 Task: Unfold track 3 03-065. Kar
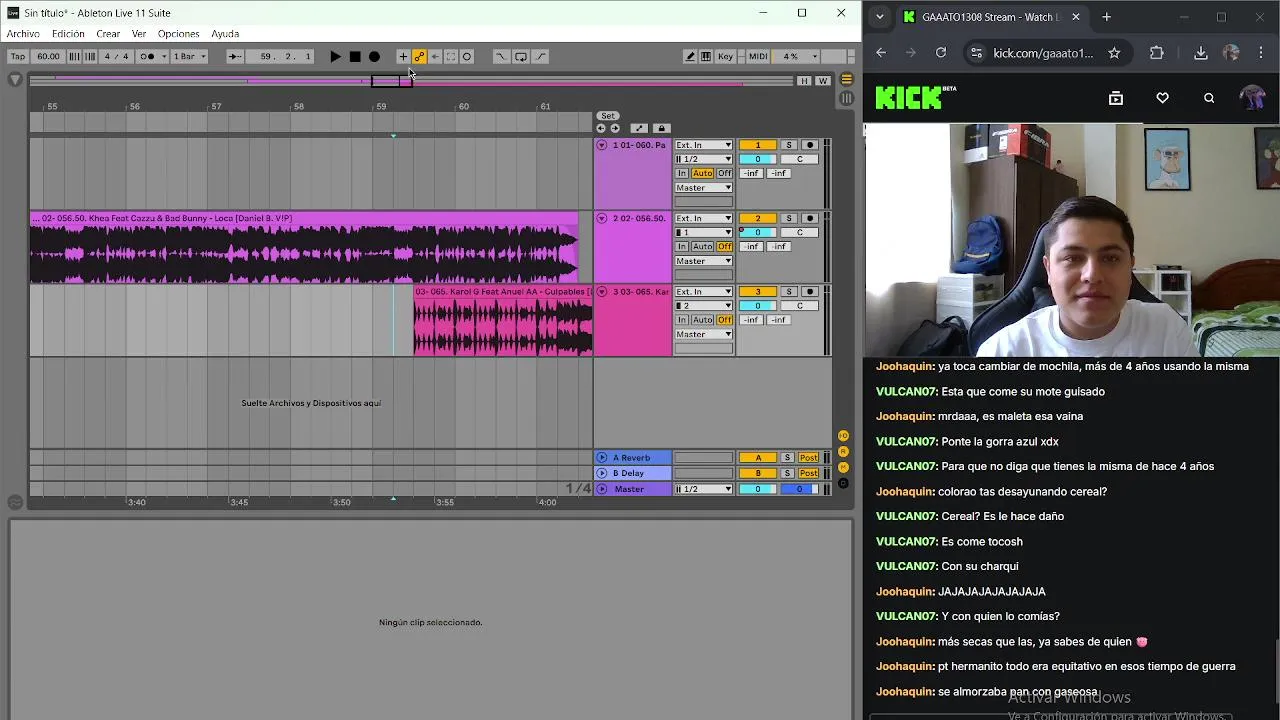tap(602, 291)
